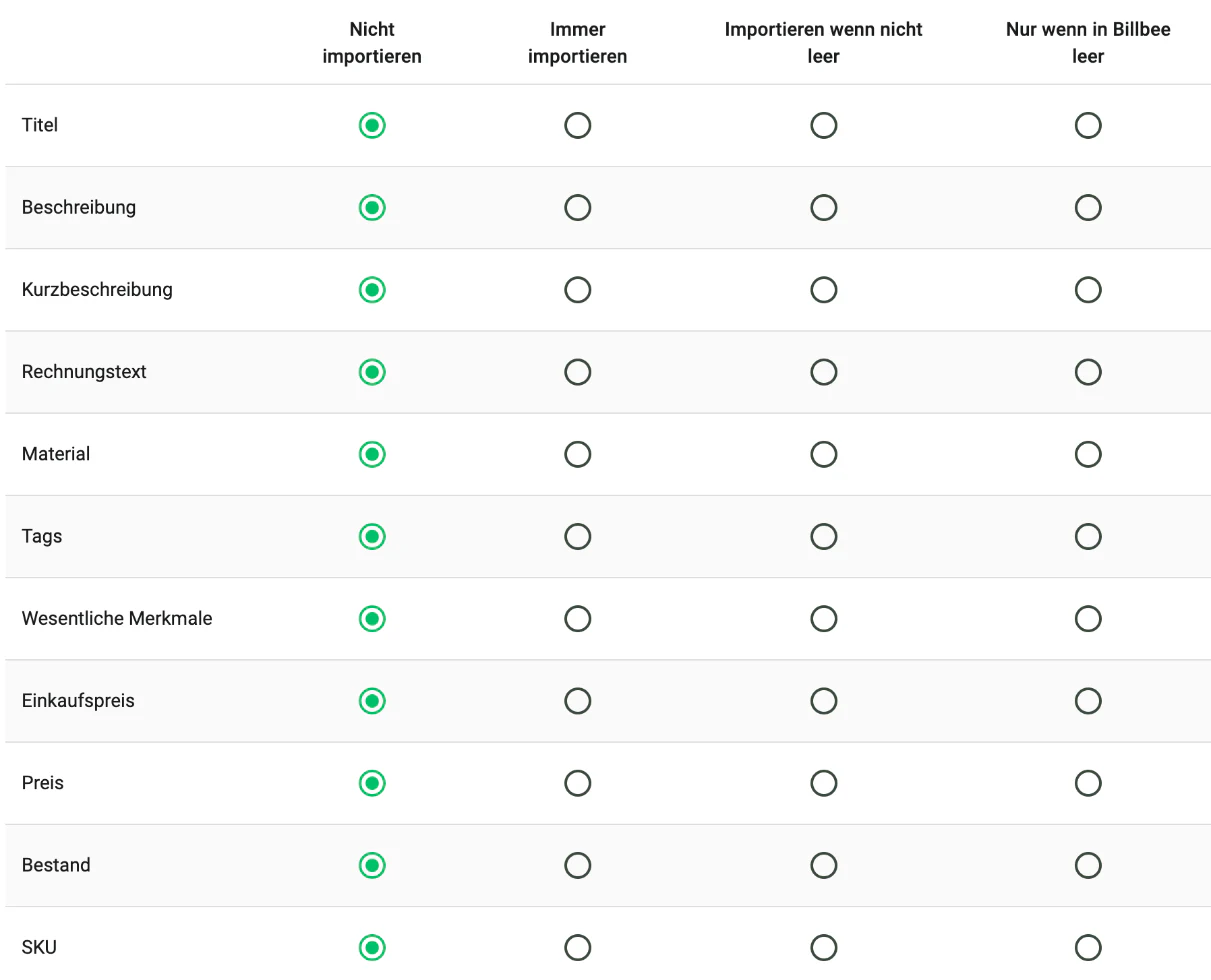1211x980 pixels.
Task: Select 'Immer importieren' for SKU
Action: click(x=578, y=947)
